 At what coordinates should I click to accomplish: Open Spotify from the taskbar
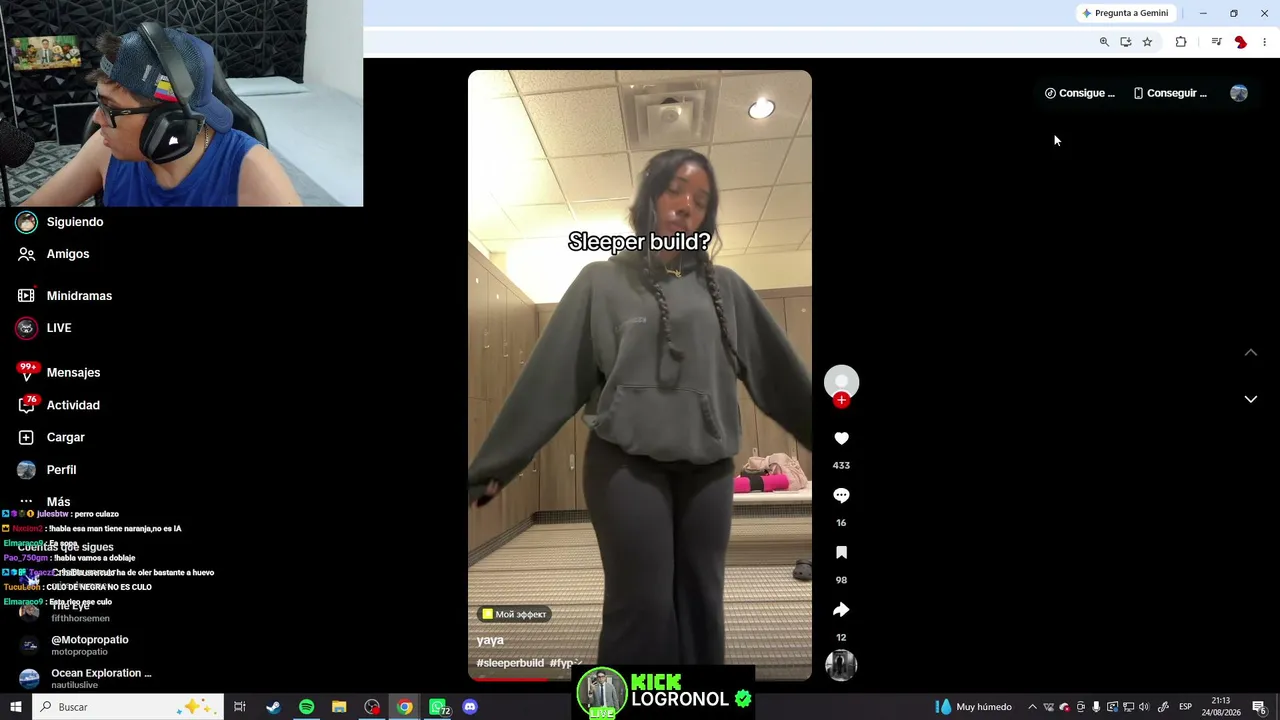[306, 707]
